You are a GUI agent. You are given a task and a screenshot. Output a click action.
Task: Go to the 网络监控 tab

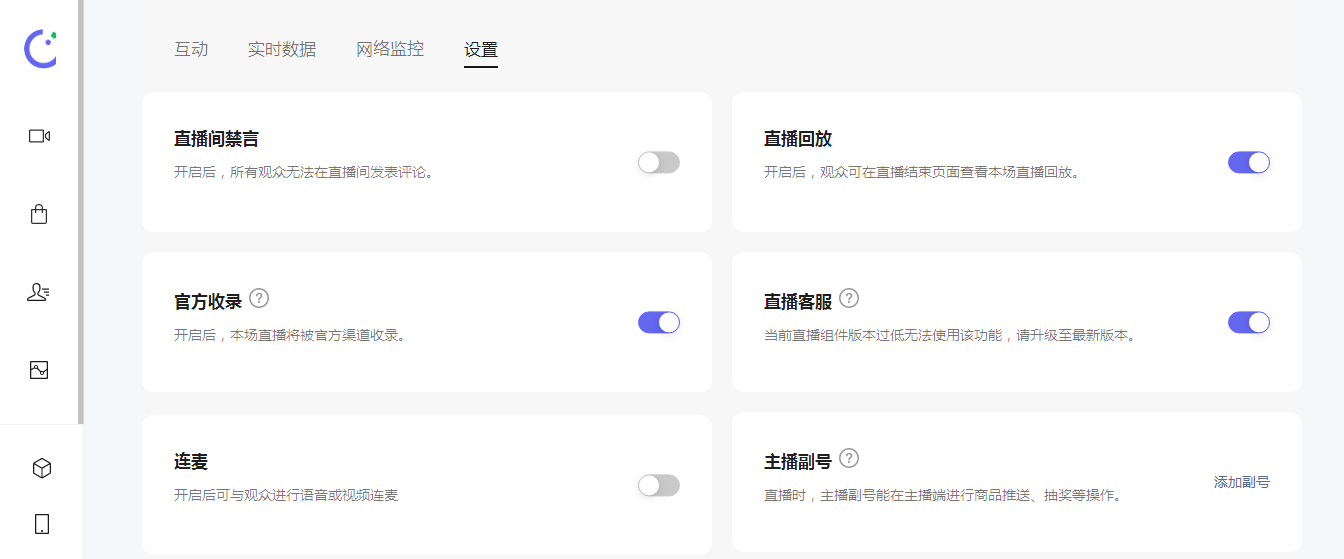coord(390,49)
